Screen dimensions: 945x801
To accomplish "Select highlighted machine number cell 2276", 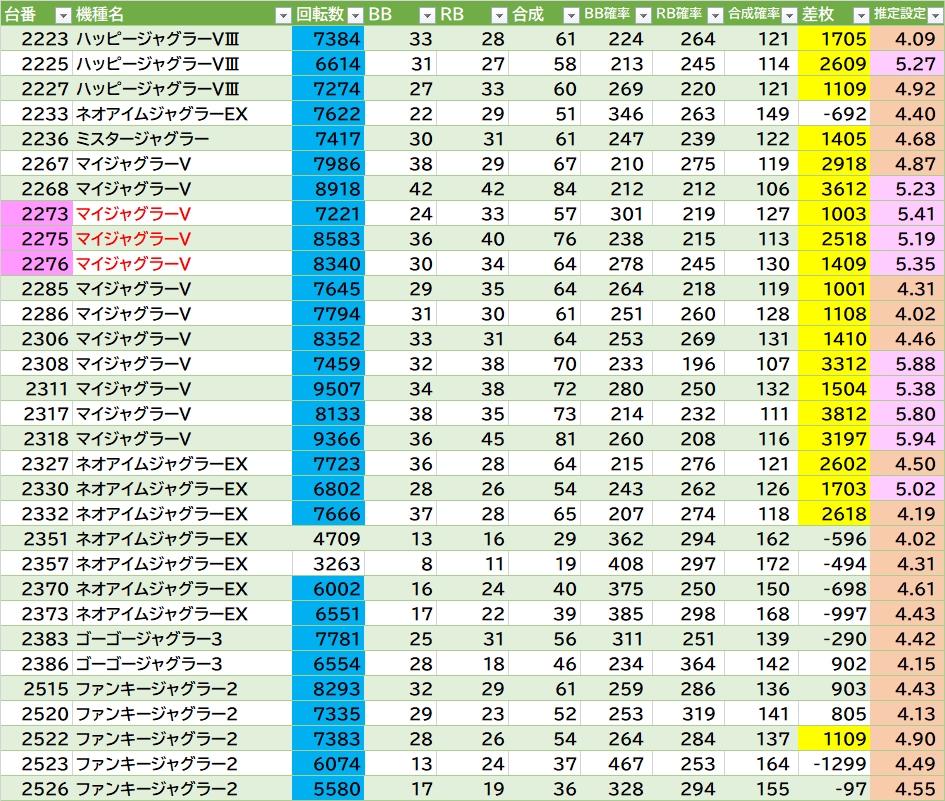I will 37,263.
